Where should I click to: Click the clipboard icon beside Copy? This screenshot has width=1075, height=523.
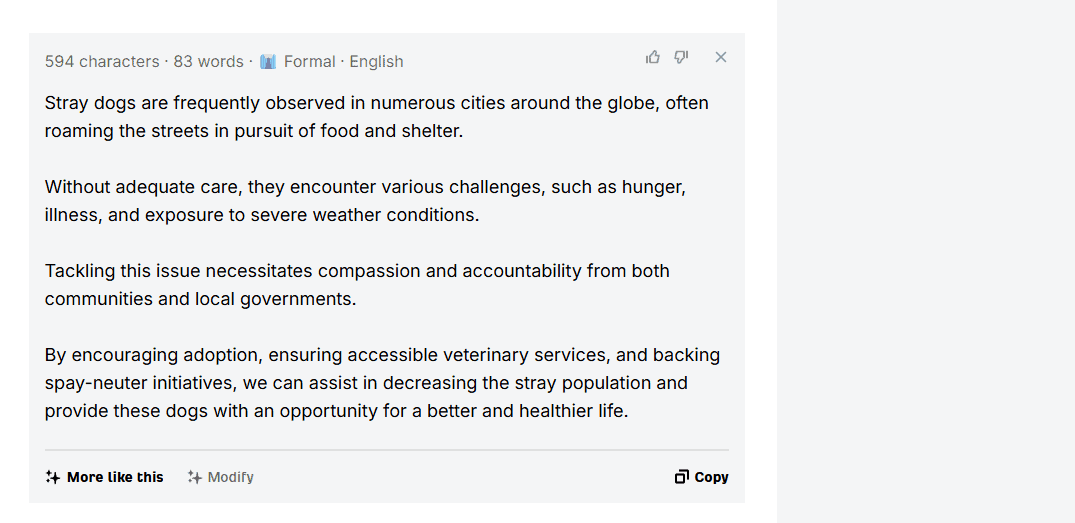click(x=681, y=477)
